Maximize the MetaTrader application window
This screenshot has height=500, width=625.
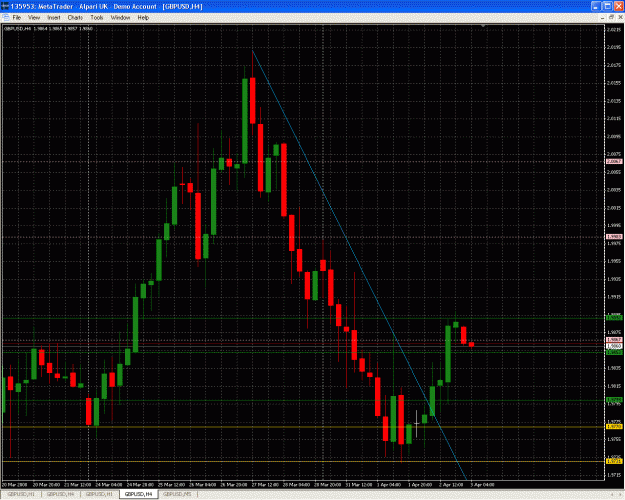(607, 6)
